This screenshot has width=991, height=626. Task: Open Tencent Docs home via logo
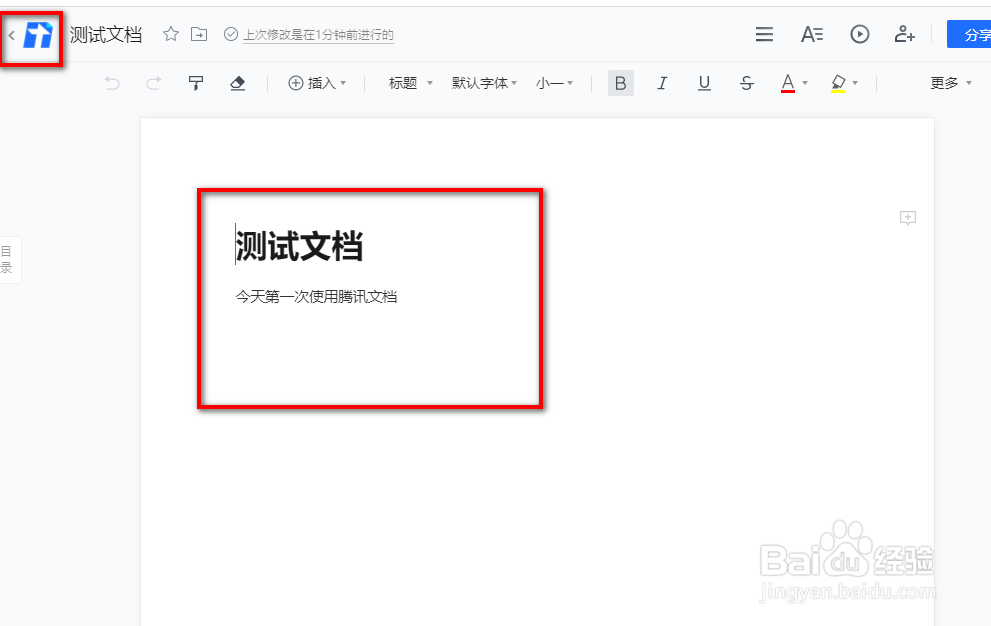coord(38,35)
